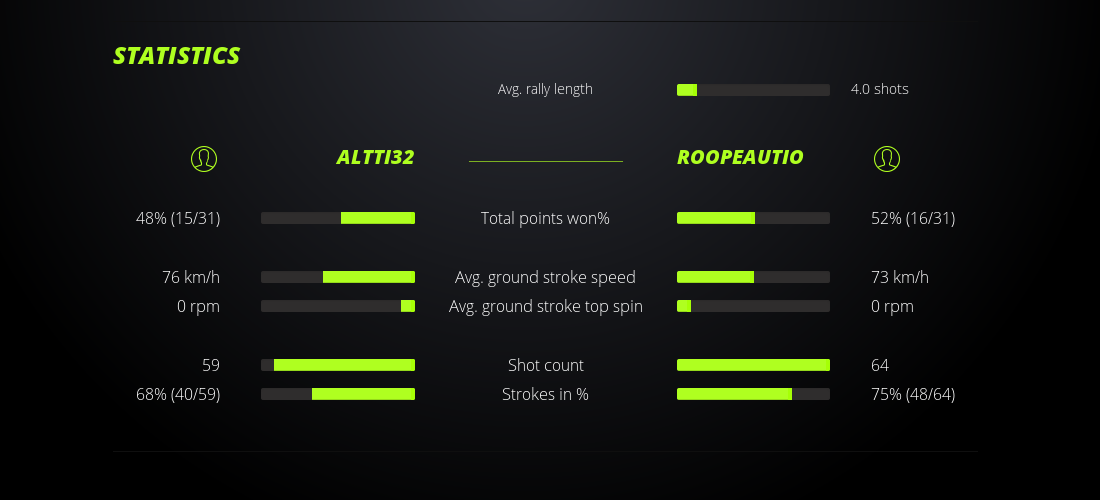1100x500 pixels.
Task: Click ROOPEAUTIO's shot count bar
Action: coord(753,365)
